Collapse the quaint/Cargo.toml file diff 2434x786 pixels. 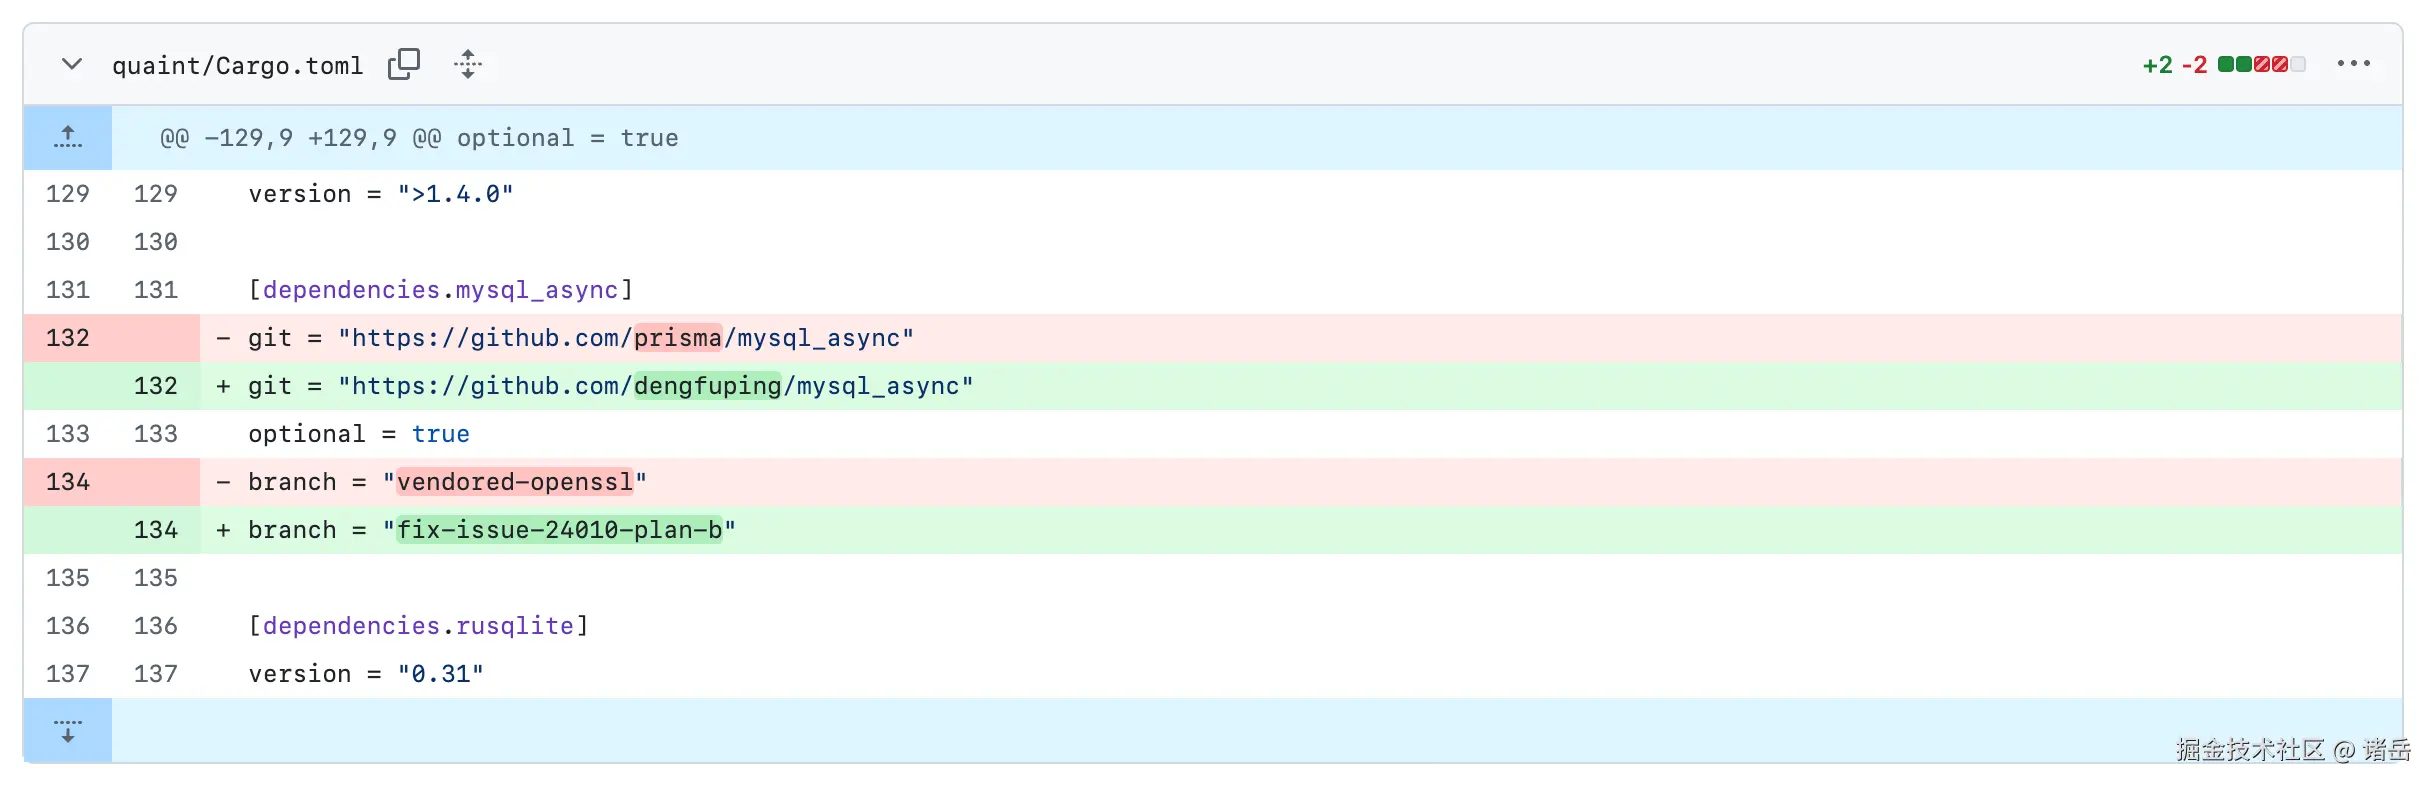click(x=71, y=65)
